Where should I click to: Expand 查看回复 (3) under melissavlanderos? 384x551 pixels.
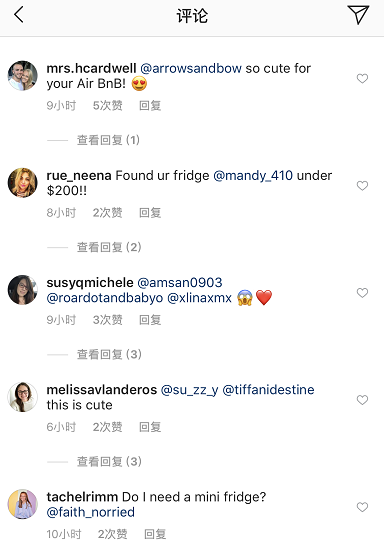pos(109,462)
